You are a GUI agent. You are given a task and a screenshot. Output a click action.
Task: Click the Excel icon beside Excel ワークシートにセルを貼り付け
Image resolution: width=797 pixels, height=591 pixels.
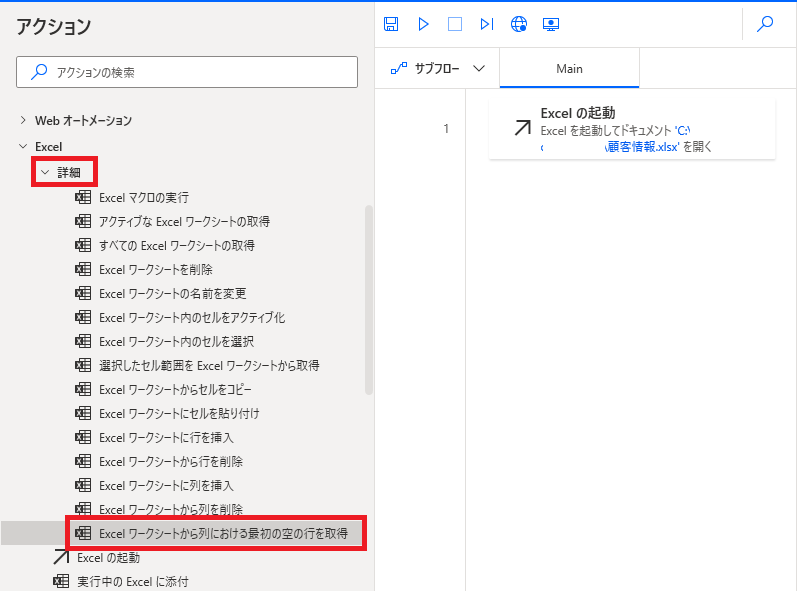click(x=83, y=413)
